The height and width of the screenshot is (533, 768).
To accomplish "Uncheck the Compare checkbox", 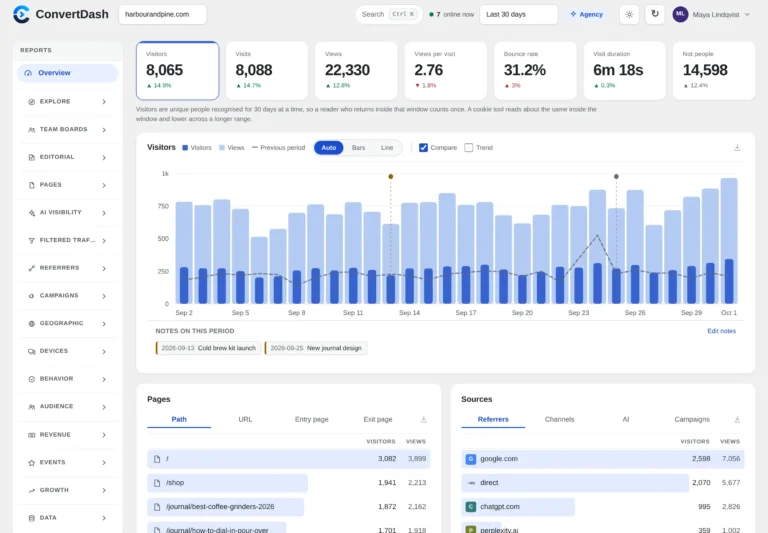I will (x=424, y=147).
